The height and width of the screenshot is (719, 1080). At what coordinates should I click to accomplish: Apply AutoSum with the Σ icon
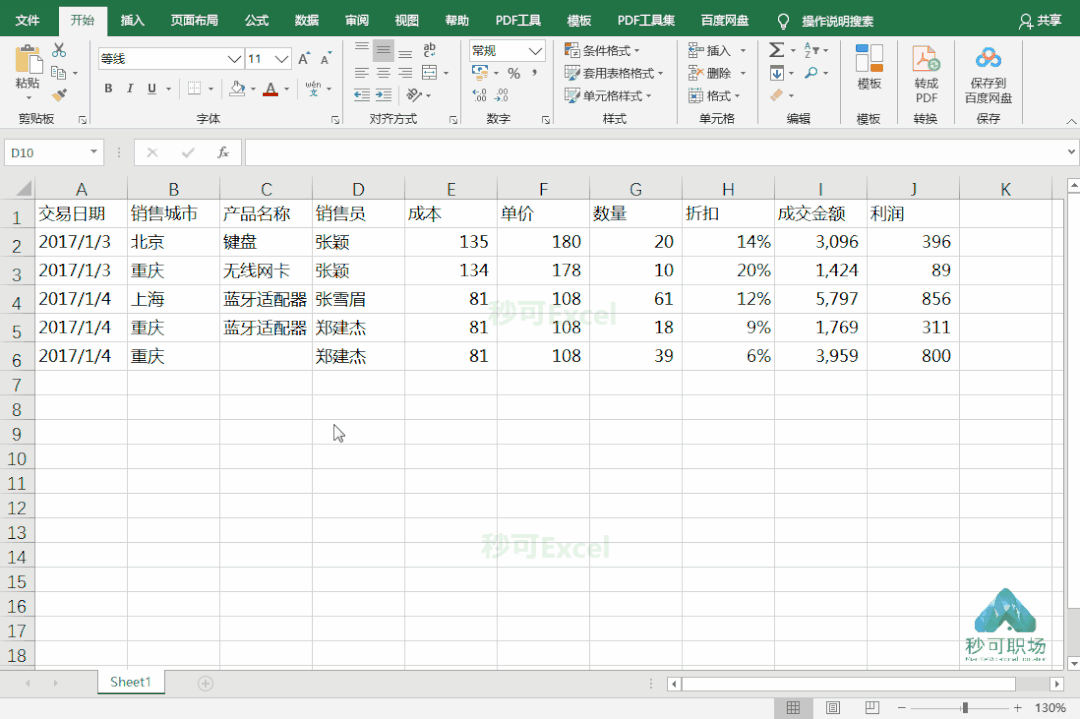point(775,48)
